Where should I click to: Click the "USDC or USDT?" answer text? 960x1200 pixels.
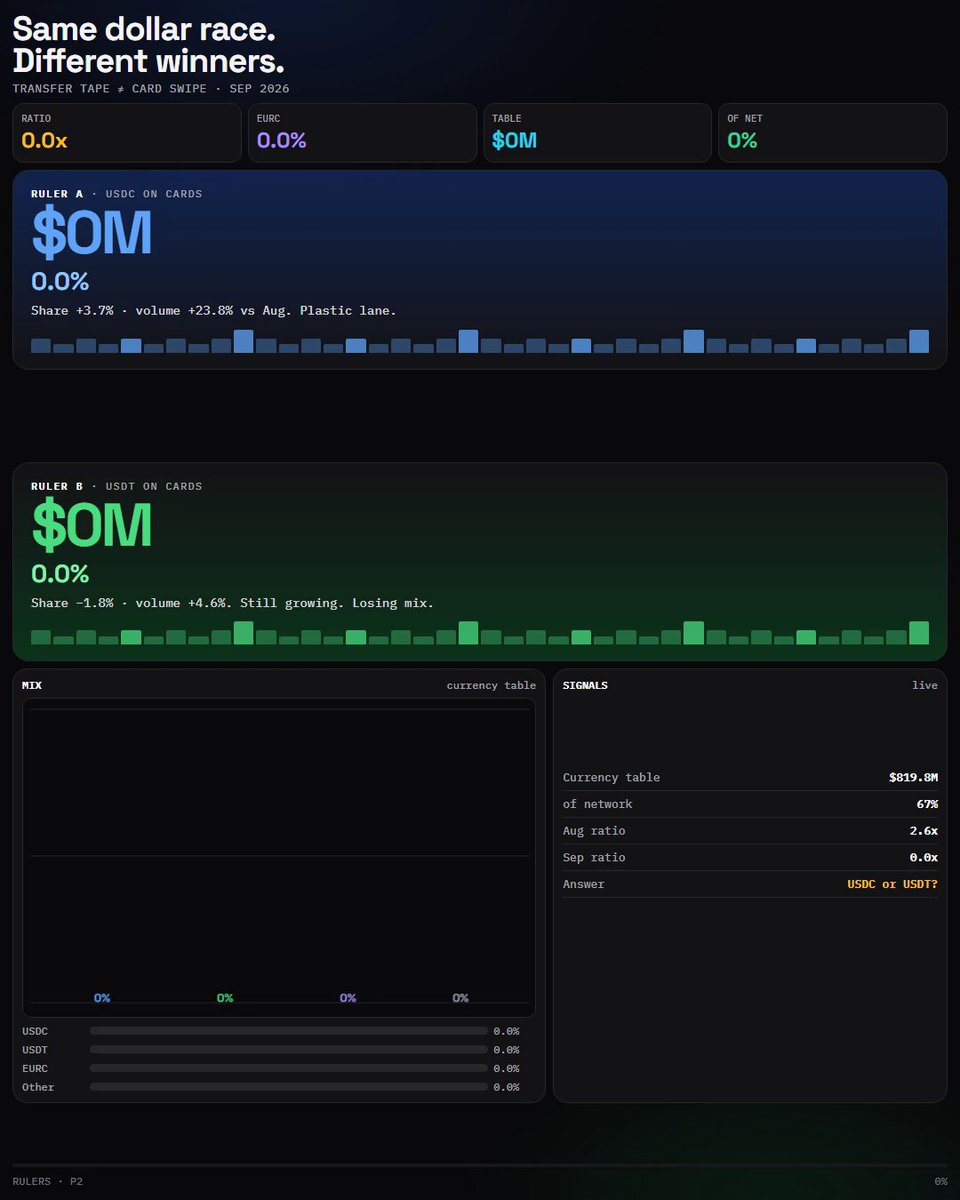click(x=892, y=884)
